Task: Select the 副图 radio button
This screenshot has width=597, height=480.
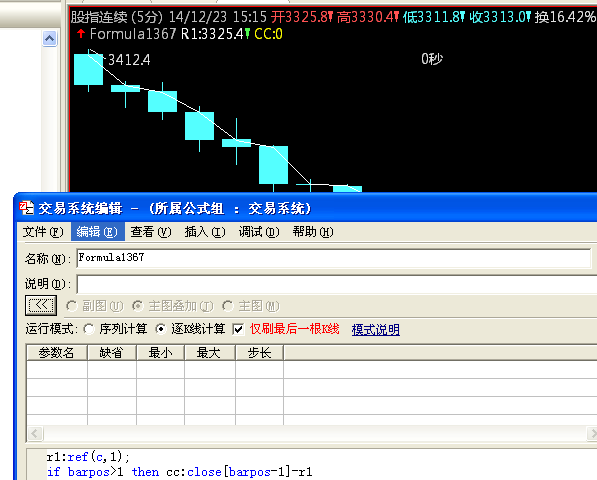Action: (x=72, y=306)
